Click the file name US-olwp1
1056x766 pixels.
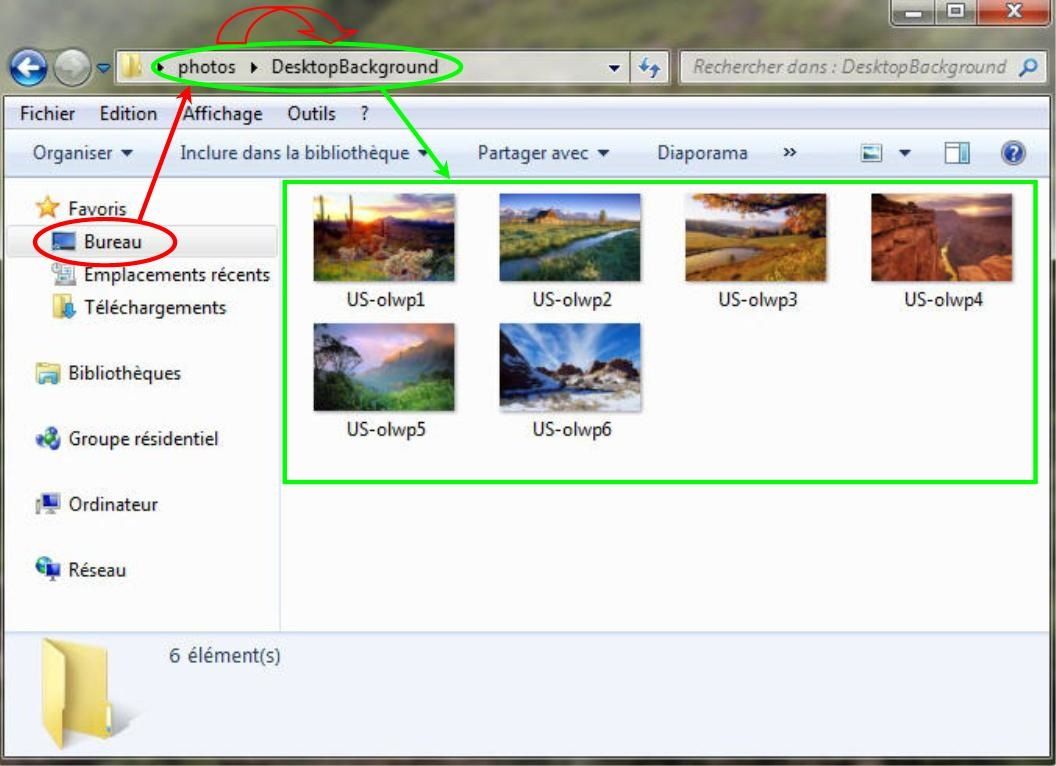tap(385, 299)
